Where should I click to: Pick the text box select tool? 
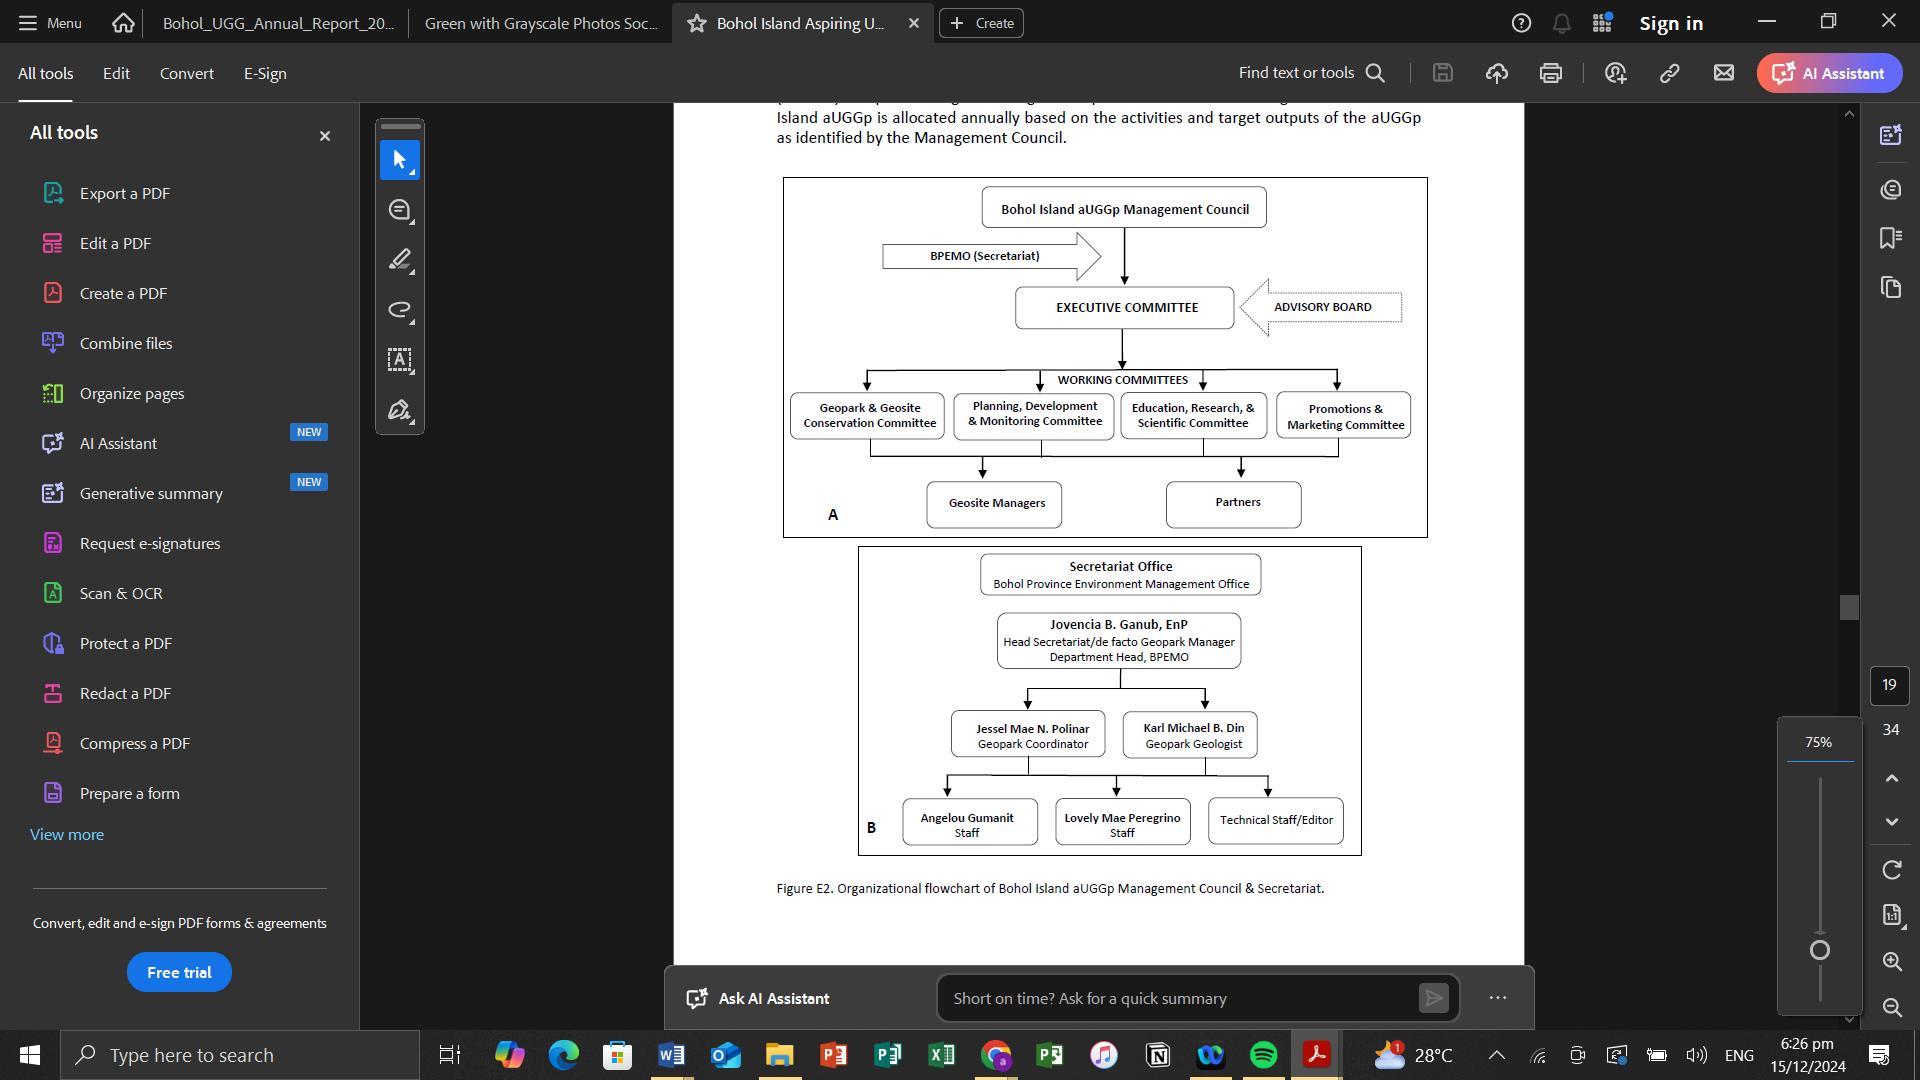tap(399, 360)
